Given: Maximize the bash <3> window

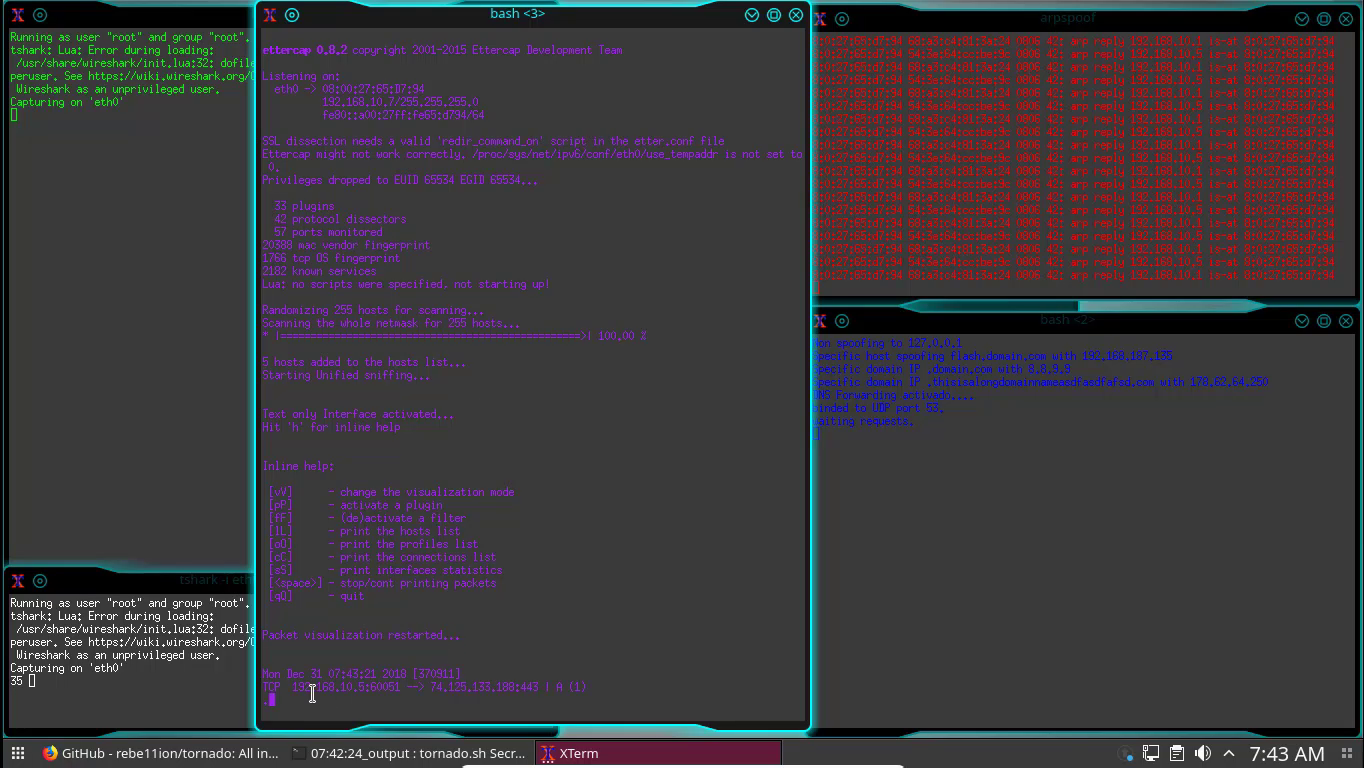Looking at the screenshot, I should point(774,15).
